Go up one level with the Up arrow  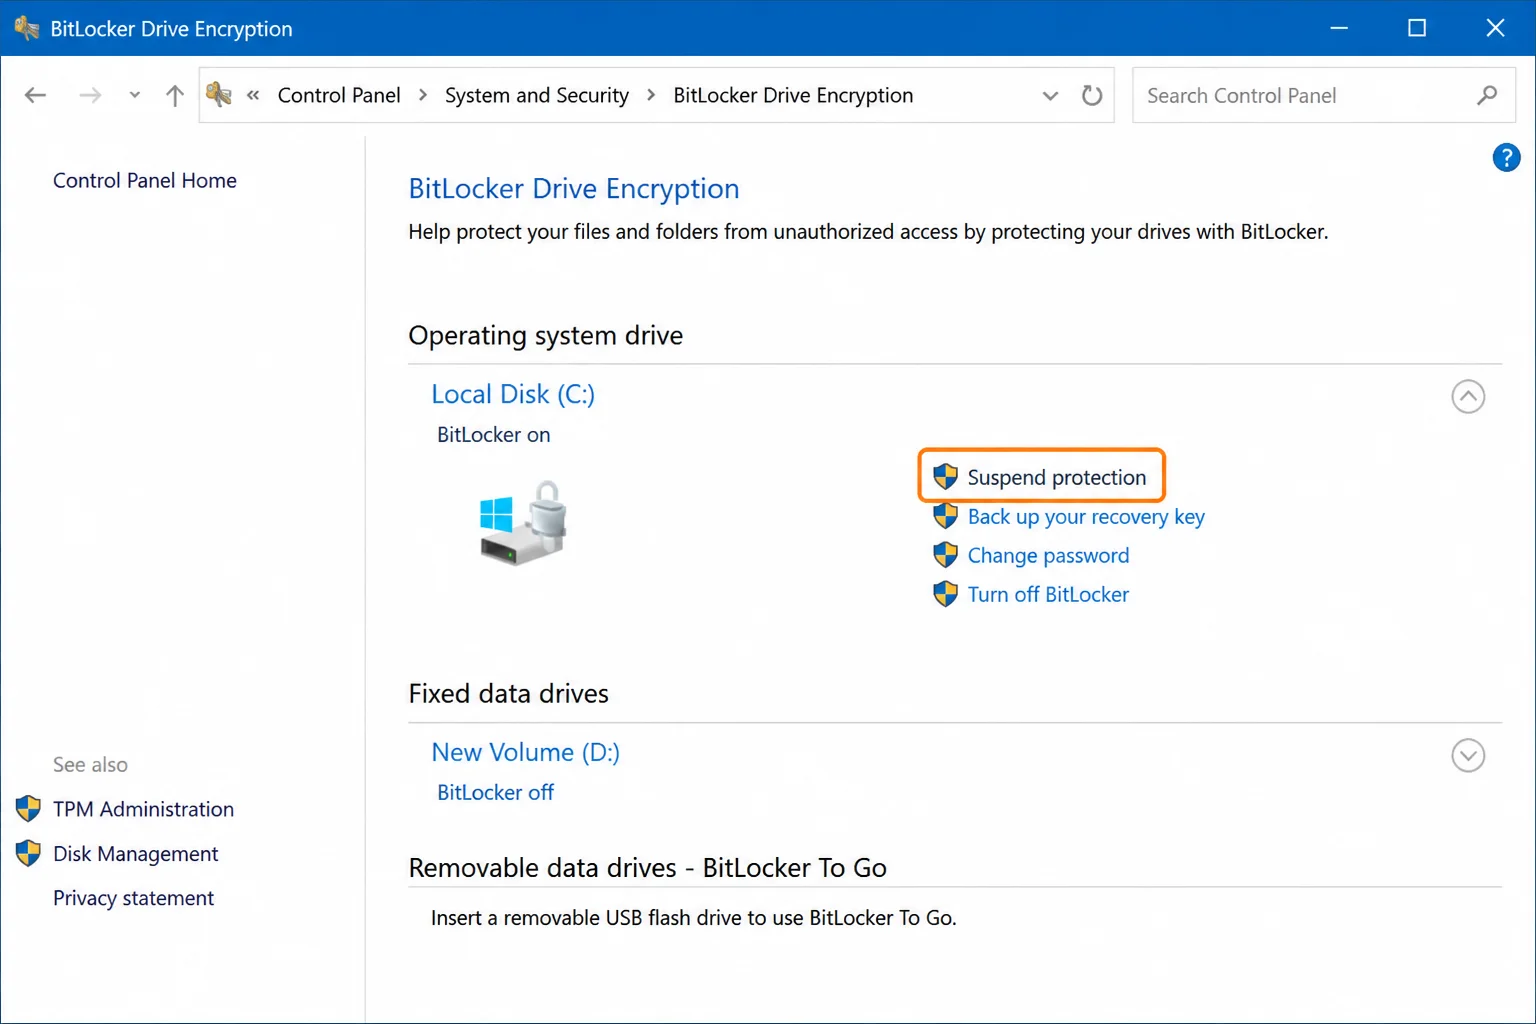175,95
